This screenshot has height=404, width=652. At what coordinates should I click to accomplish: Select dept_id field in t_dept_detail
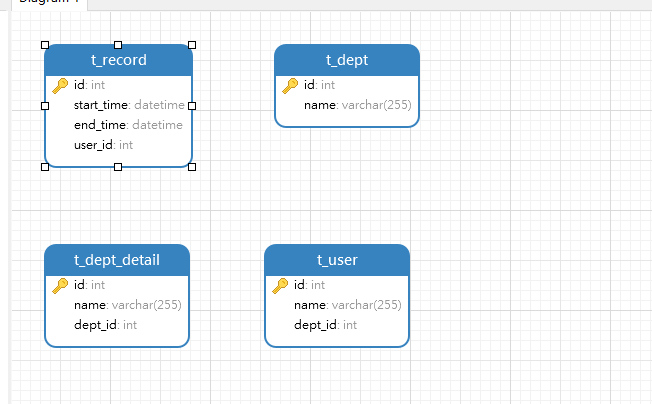pyautogui.click(x=105, y=325)
